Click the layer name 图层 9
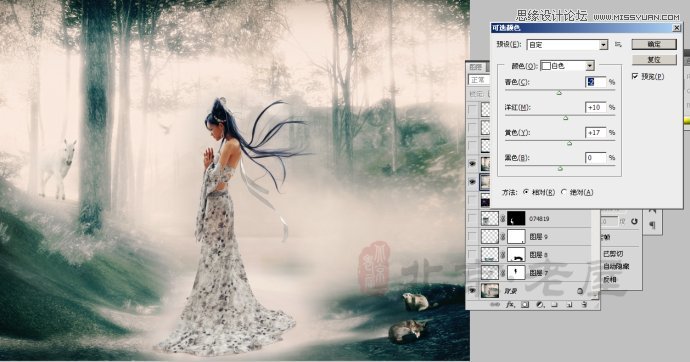Viewport: 690px width, 362px height. [x=538, y=237]
